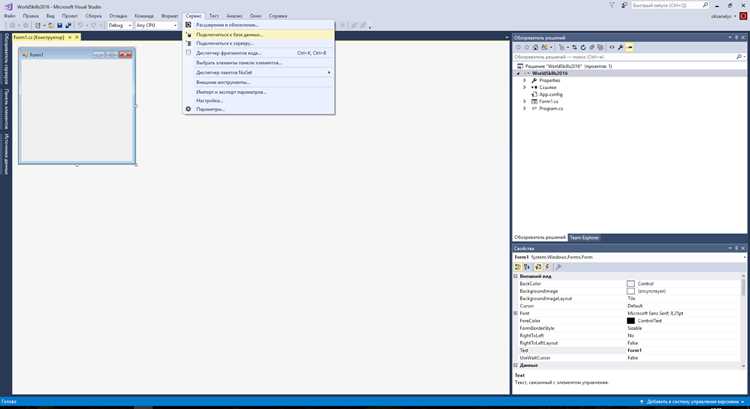Click the Save All icon in toolbar

68,25
